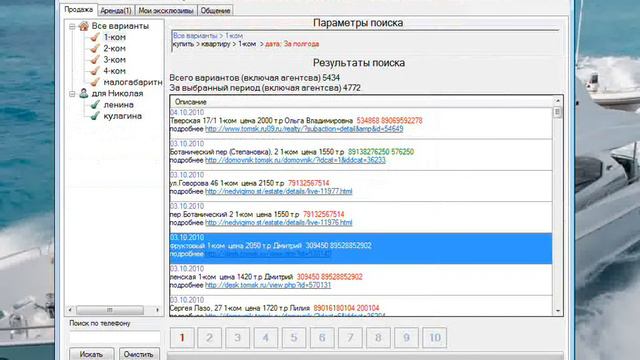Click the checkmark icon beside 3-ком
The height and width of the screenshot is (360, 640).
point(95,60)
